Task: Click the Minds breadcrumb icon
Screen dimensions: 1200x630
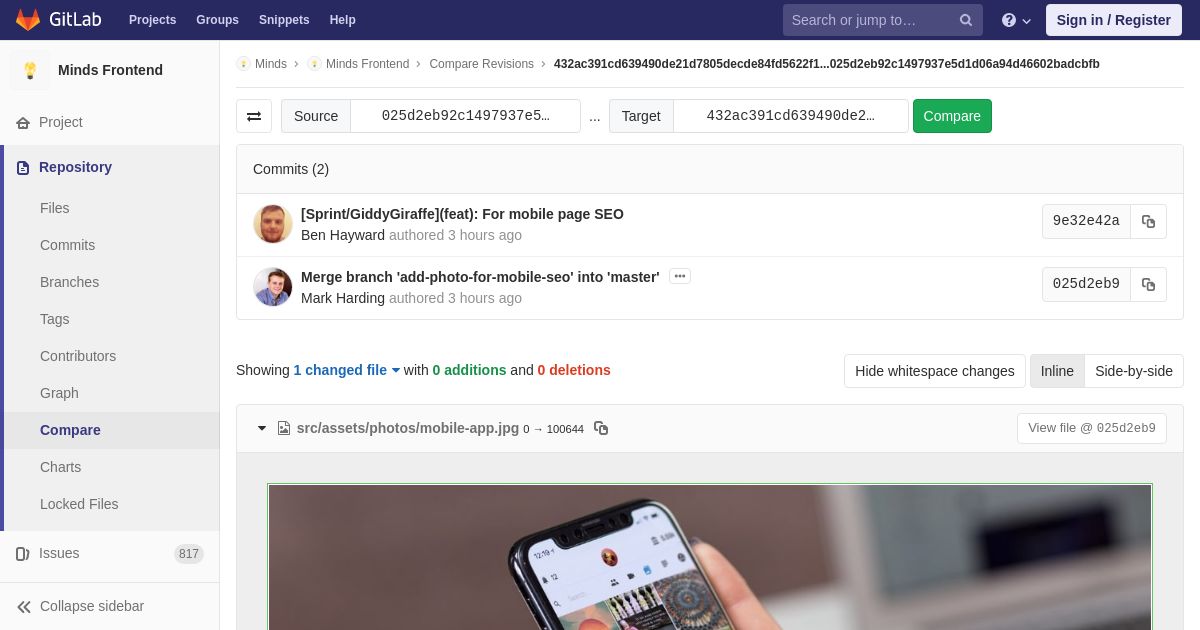Action: (243, 64)
